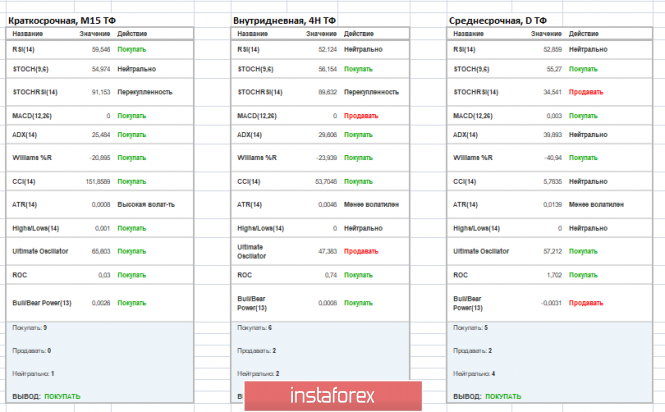
Task: Click ROC value 0,74 in 4H table
Action: (331, 275)
